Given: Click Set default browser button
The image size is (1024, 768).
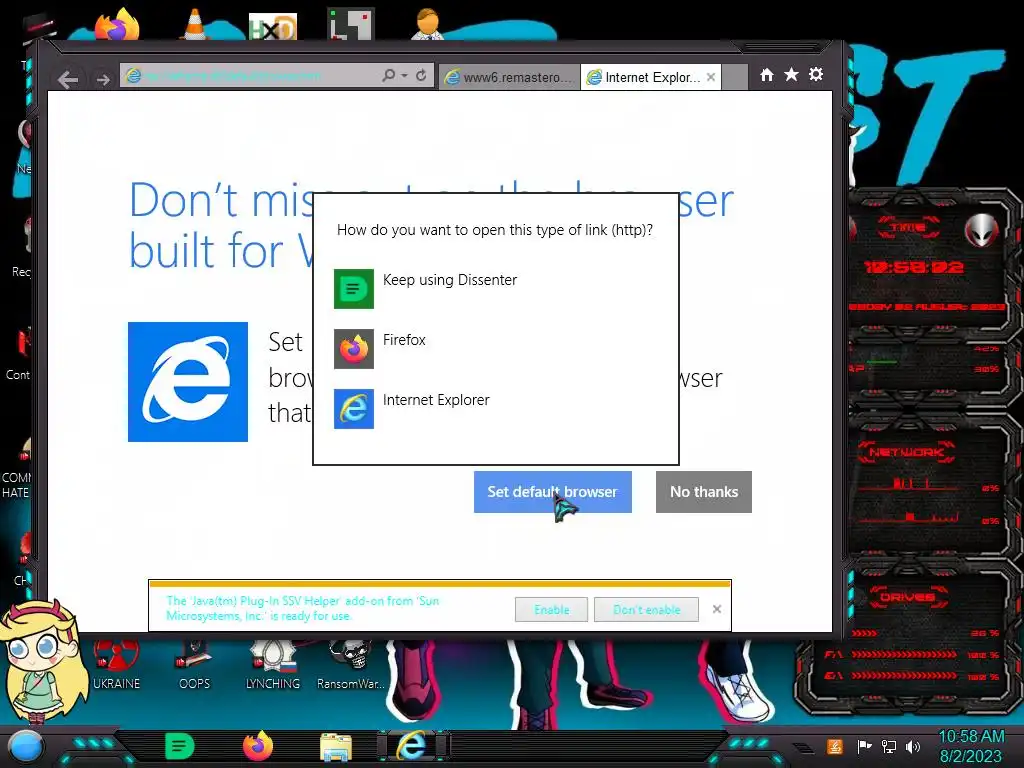Looking at the screenshot, I should coord(552,492).
